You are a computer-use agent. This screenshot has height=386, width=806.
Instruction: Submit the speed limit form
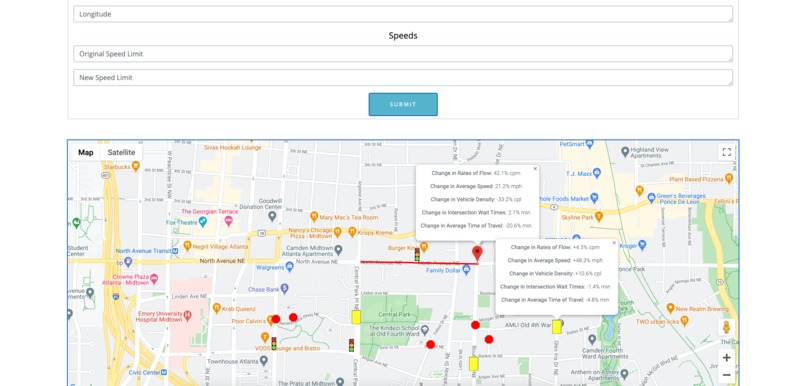[x=403, y=104]
